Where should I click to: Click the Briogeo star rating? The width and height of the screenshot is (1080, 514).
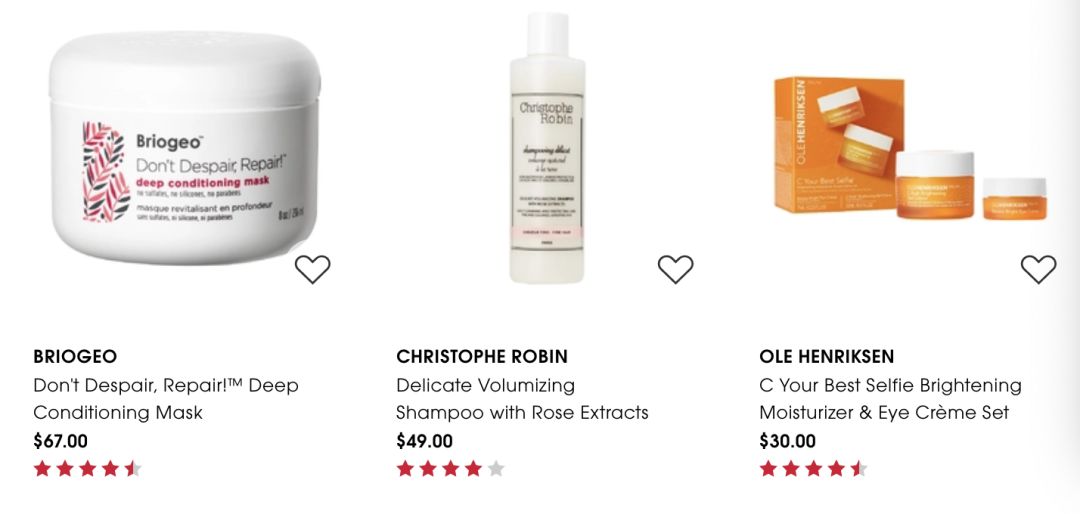click(87, 469)
